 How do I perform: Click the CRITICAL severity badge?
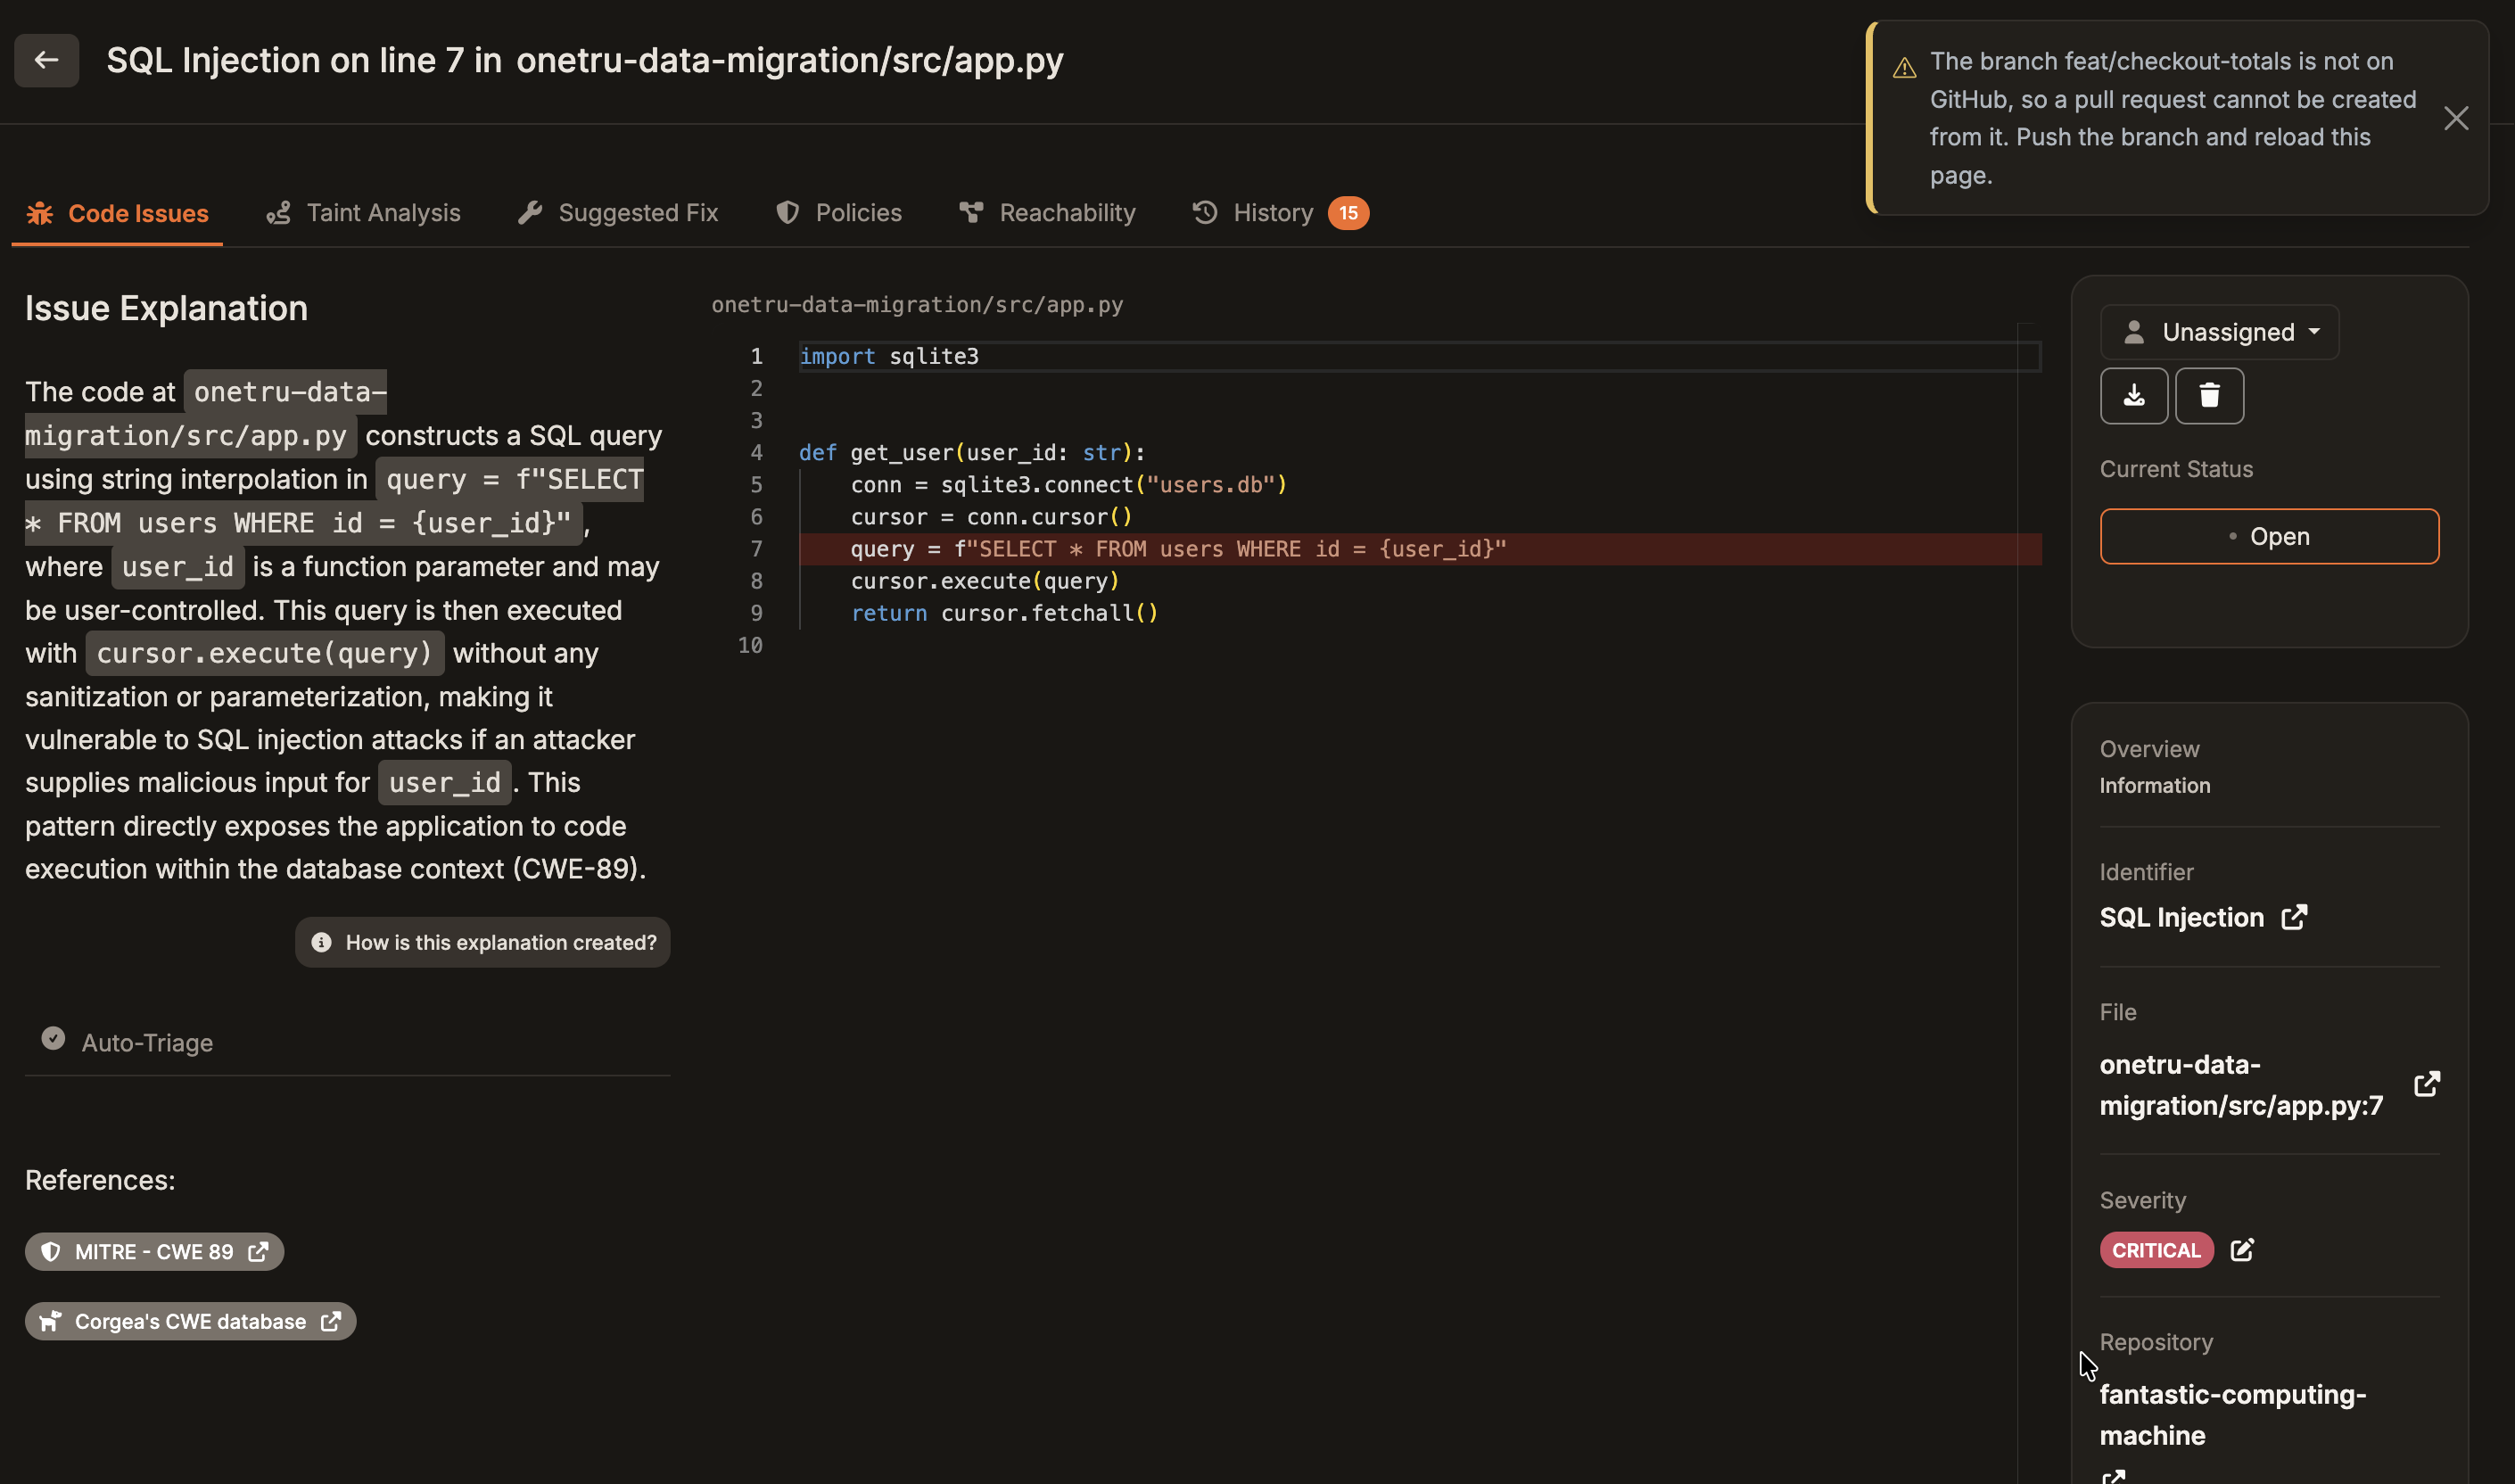pyautogui.click(x=2156, y=1250)
